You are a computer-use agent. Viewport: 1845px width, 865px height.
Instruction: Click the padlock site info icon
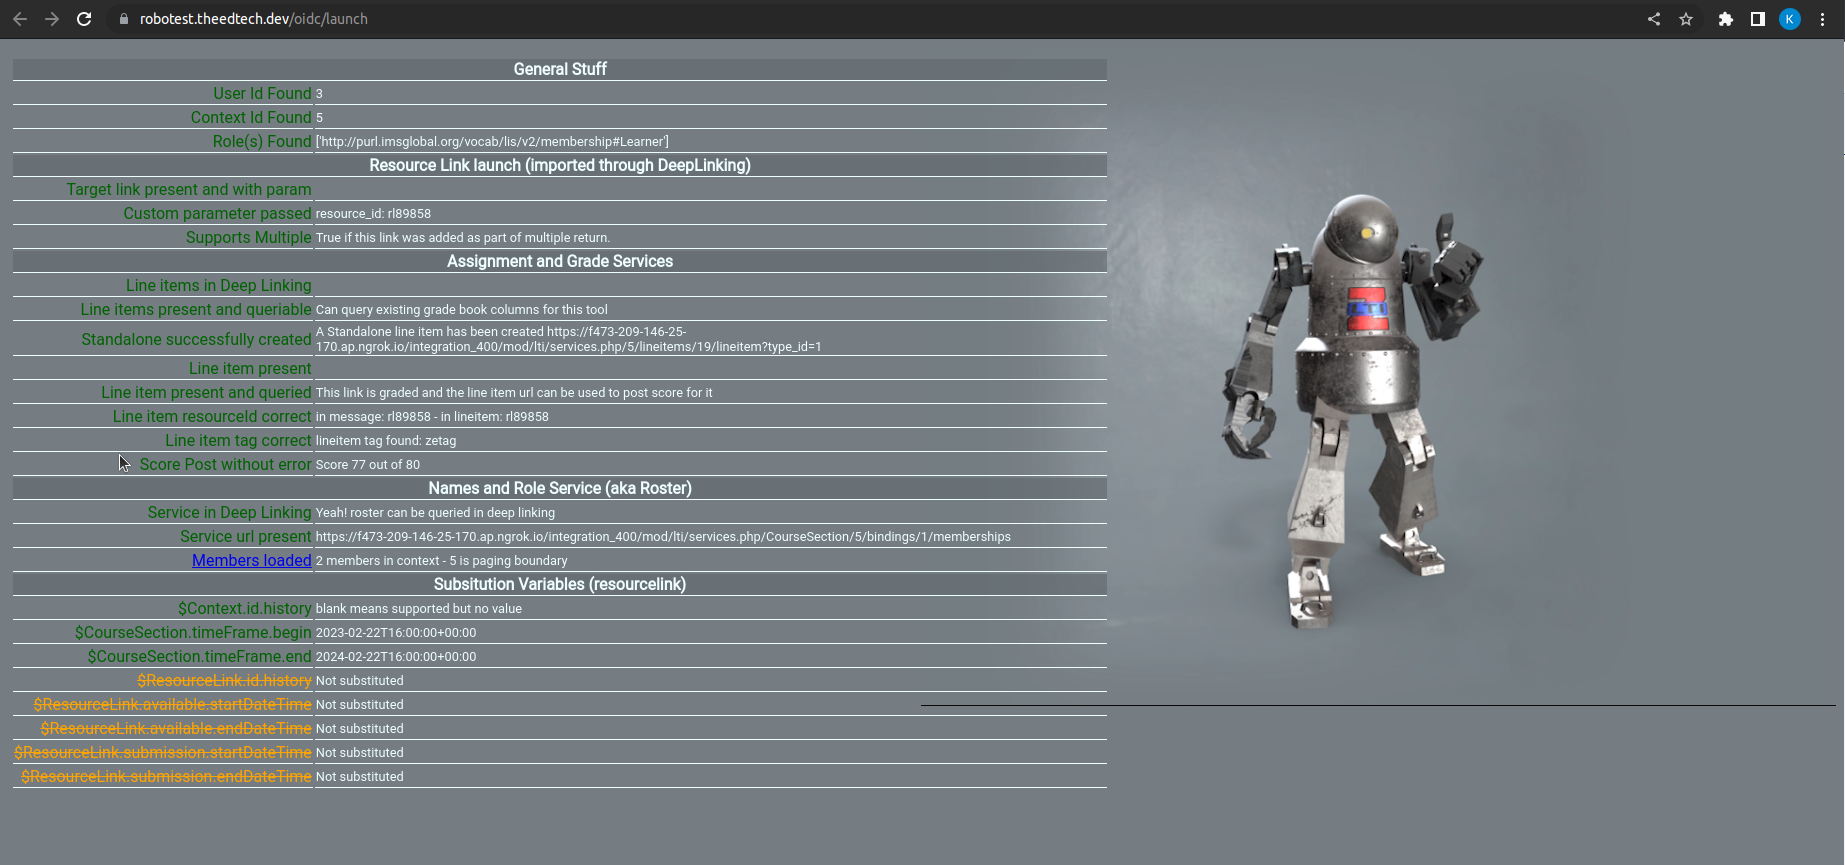(x=124, y=19)
